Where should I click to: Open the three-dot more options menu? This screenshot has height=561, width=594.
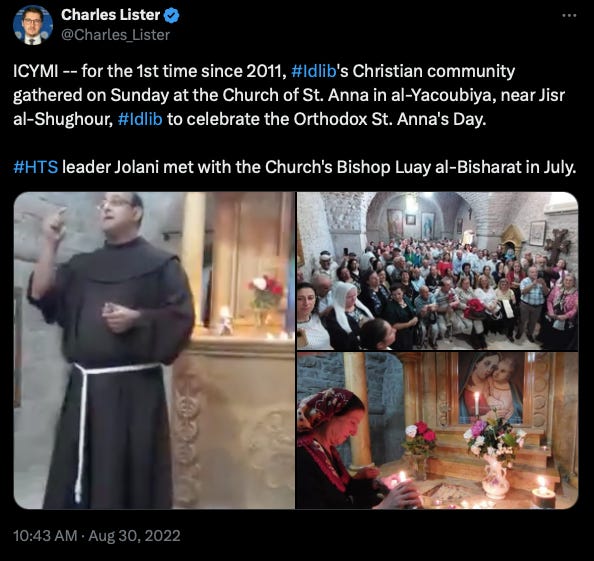point(569,16)
